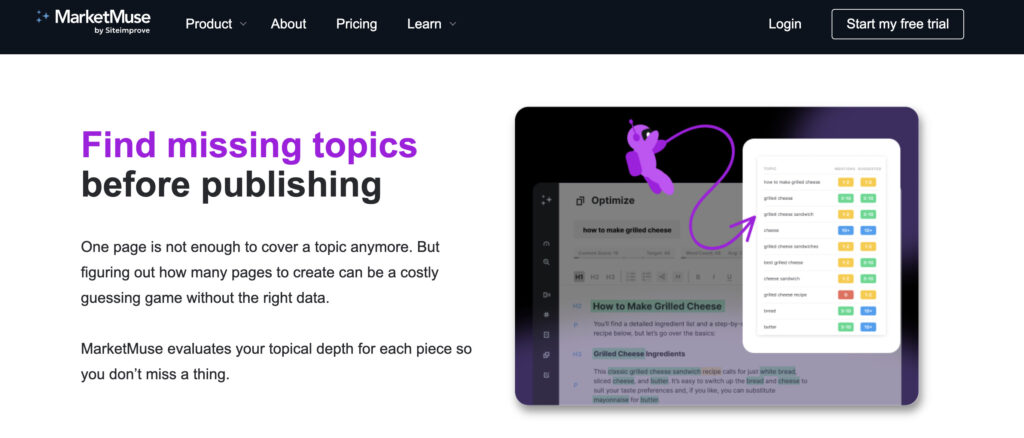Go to the About page
Viewport: 1024px width, 438px height.
pos(289,24)
